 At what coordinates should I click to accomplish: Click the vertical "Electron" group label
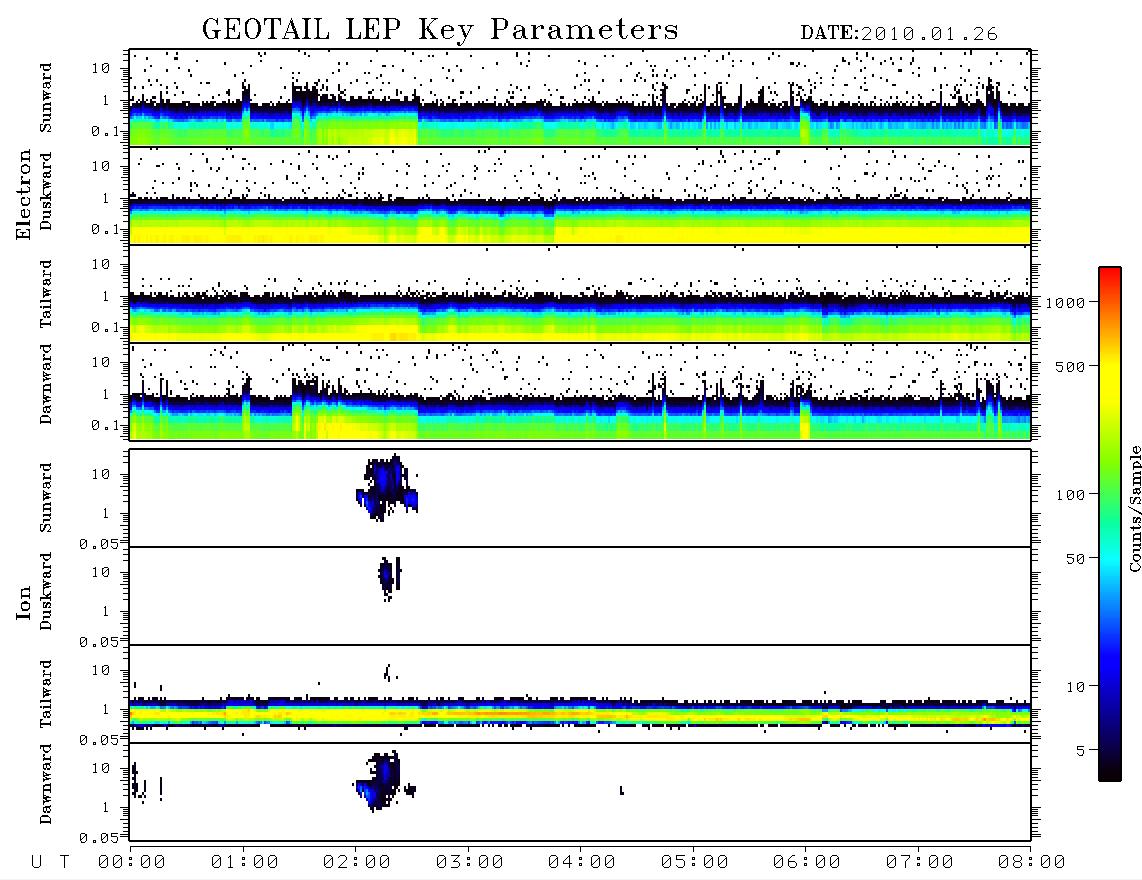point(23,195)
